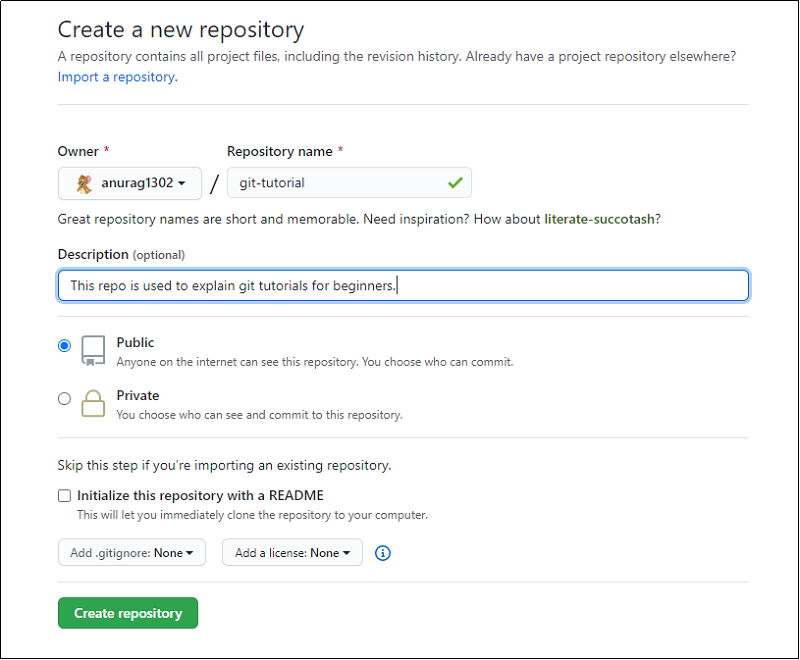Viewport: 800px width, 660px height.
Task: Enable Initialize this repository with a README checkbox
Action: pyautogui.click(x=65, y=496)
